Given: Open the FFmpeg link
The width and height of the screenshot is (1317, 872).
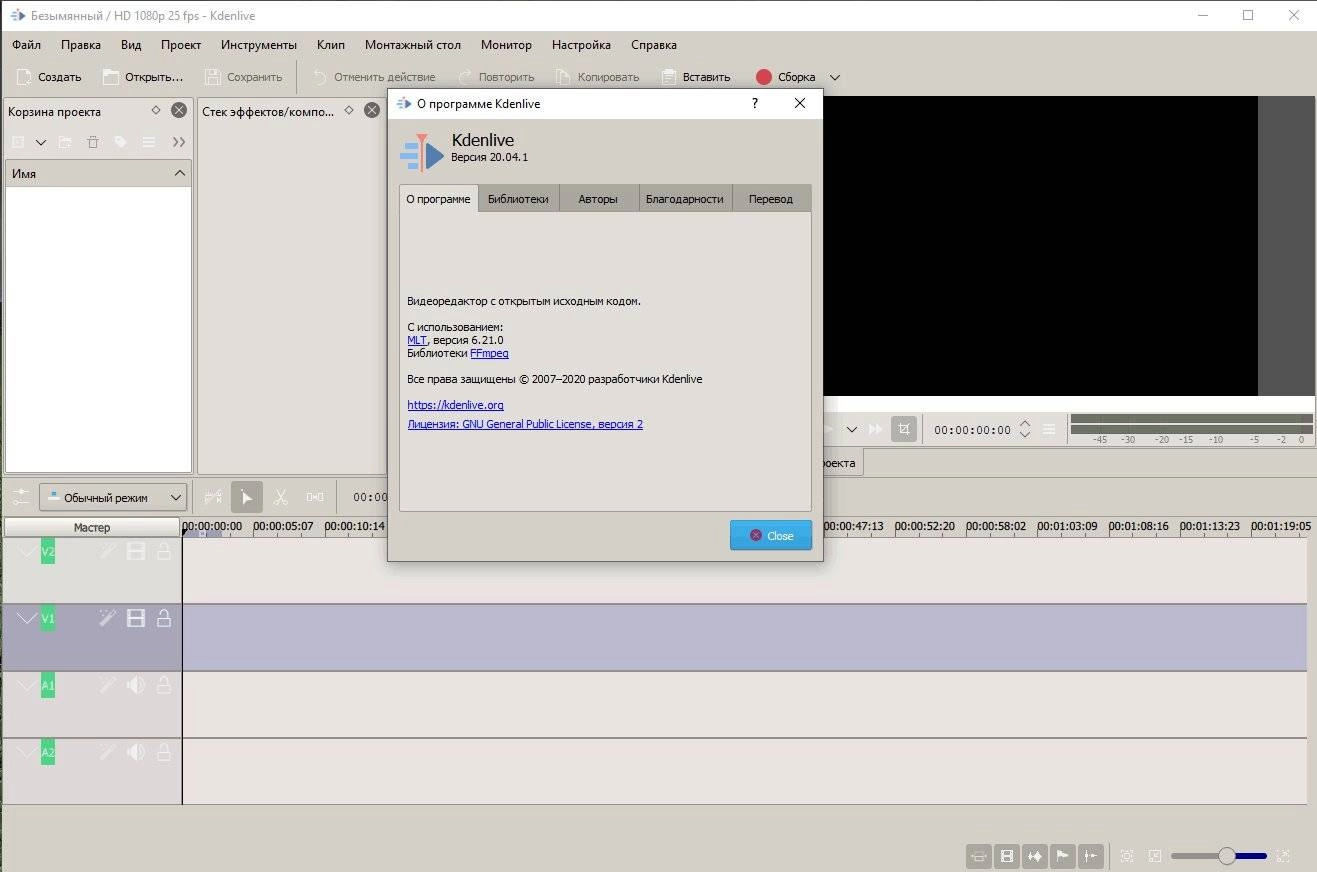Looking at the screenshot, I should coord(489,353).
